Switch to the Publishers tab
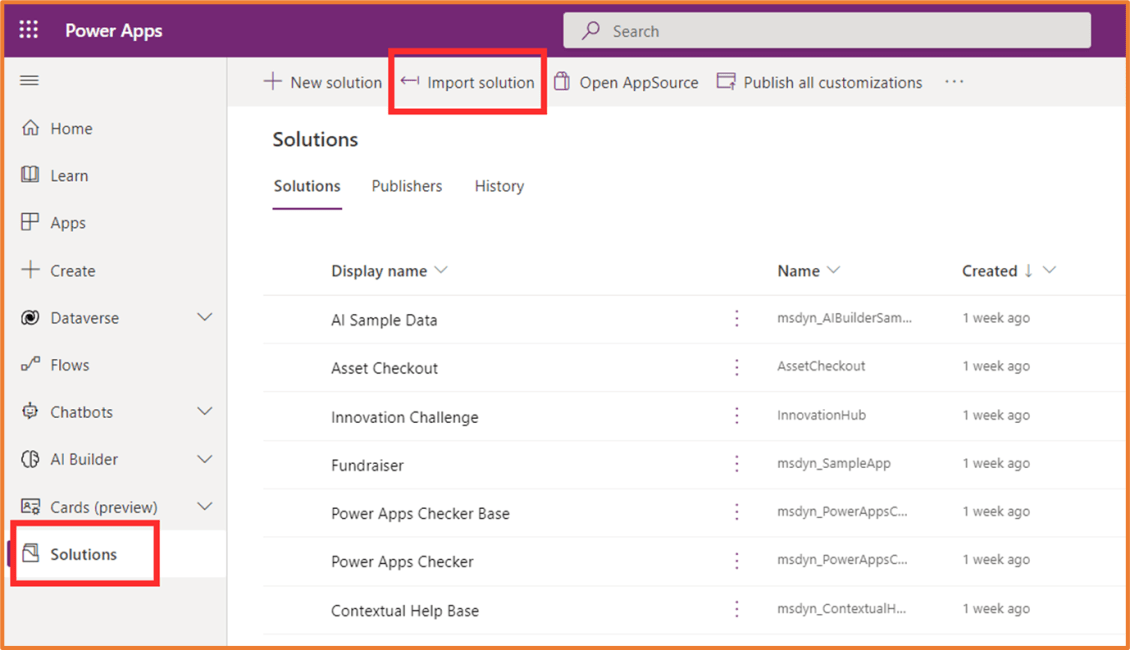Image resolution: width=1130 pixels, height=650 pixels. [406, 186]
